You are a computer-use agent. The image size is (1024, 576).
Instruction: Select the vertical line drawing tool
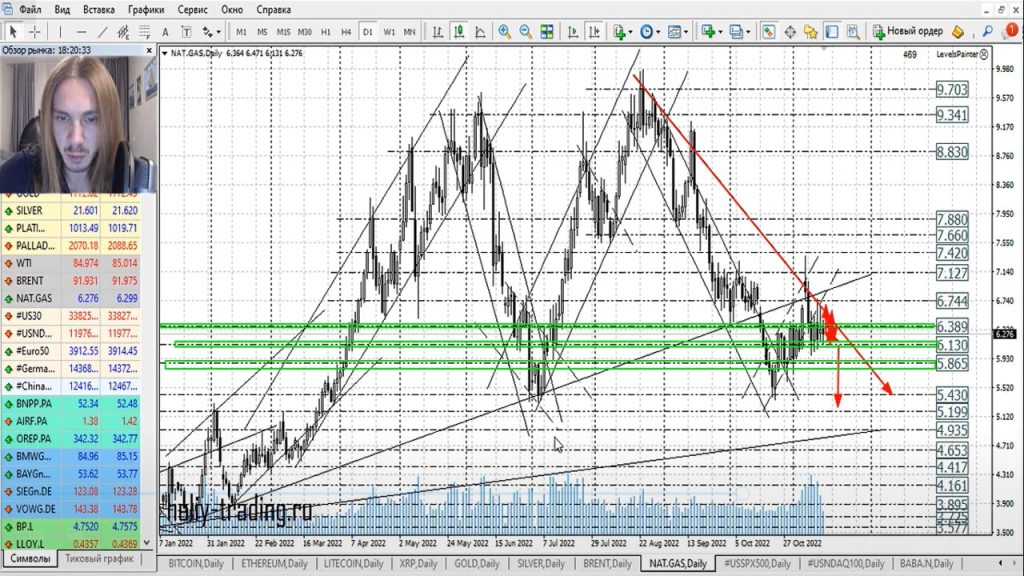[x=61, y=32]
